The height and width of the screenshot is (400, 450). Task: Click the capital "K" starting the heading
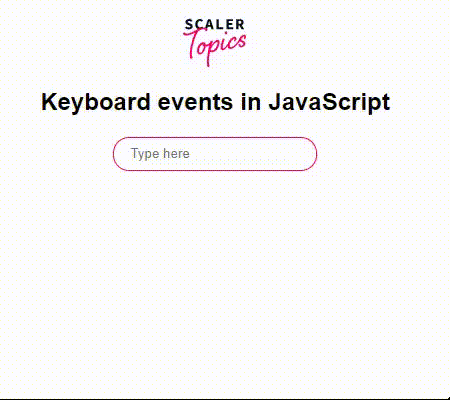pyautogui.click(x=49, y=101)
